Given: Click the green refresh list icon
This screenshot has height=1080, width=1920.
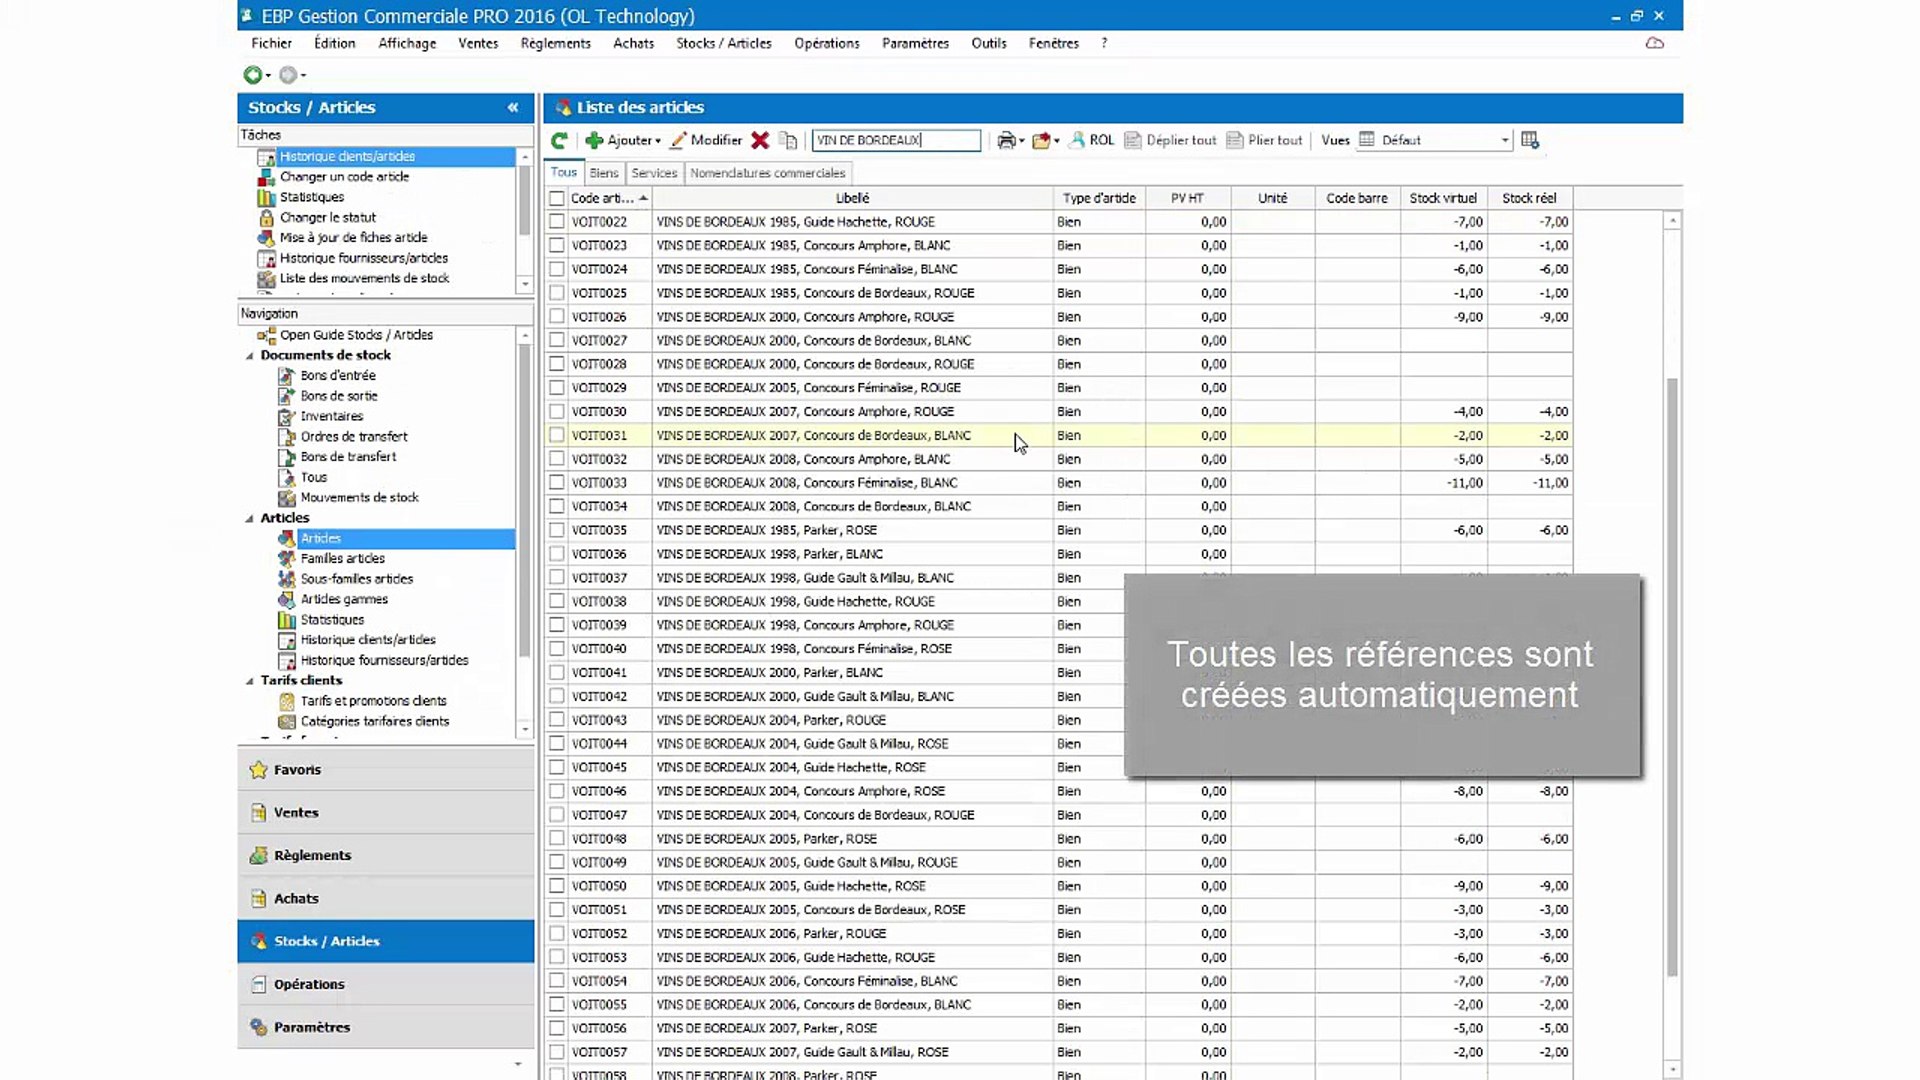Looking at the screenshot, I should coord(559,141).
